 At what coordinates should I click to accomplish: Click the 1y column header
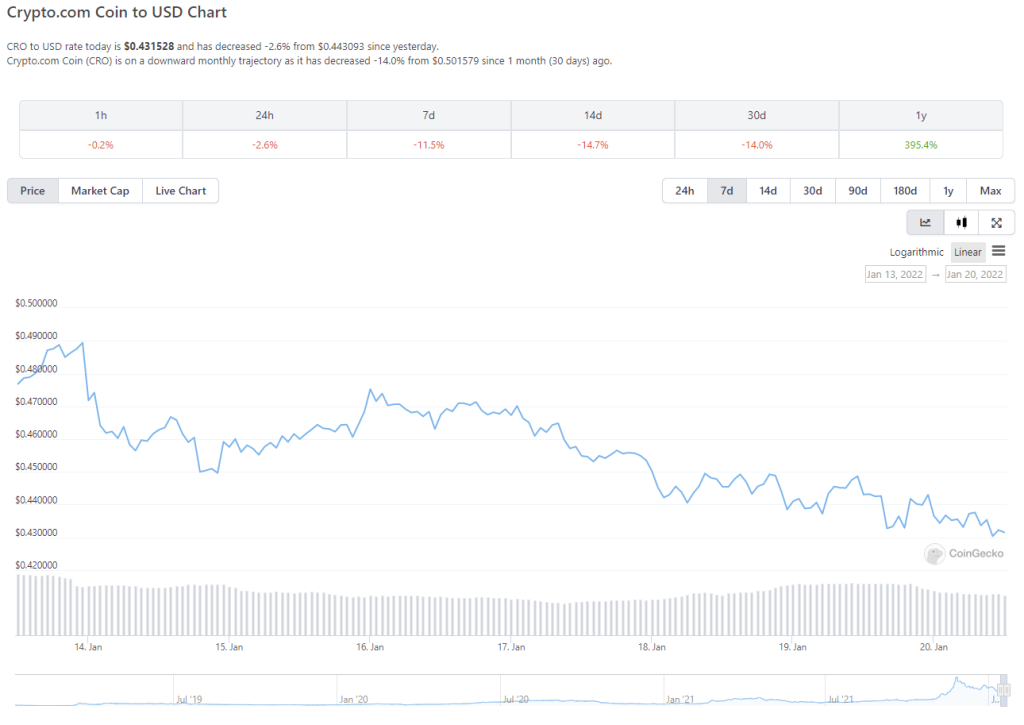click(921, 116)
